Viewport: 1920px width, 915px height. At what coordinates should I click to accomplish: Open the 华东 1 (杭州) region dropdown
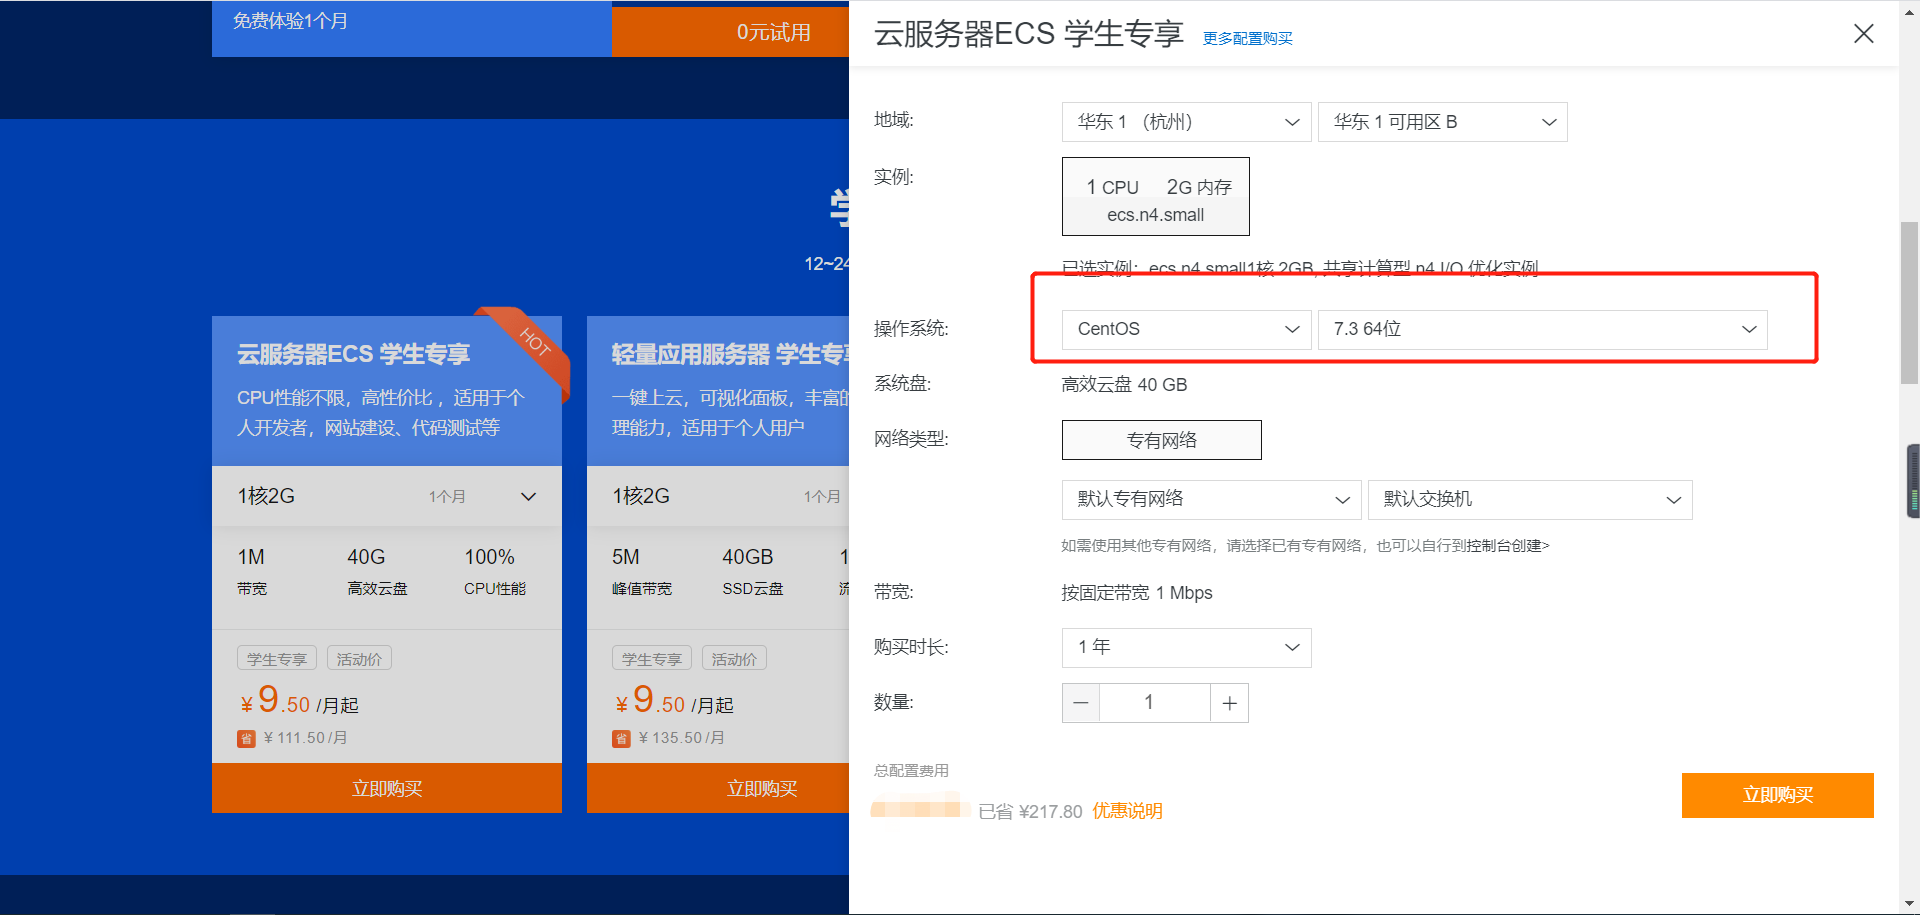1186,122
